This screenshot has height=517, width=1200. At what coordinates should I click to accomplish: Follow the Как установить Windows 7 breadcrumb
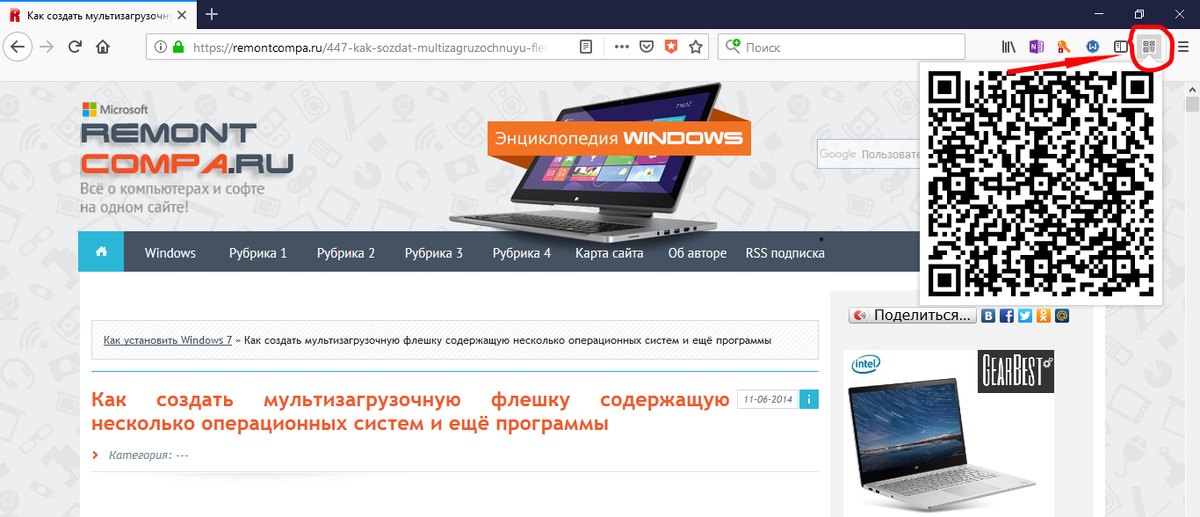[168, 341]
